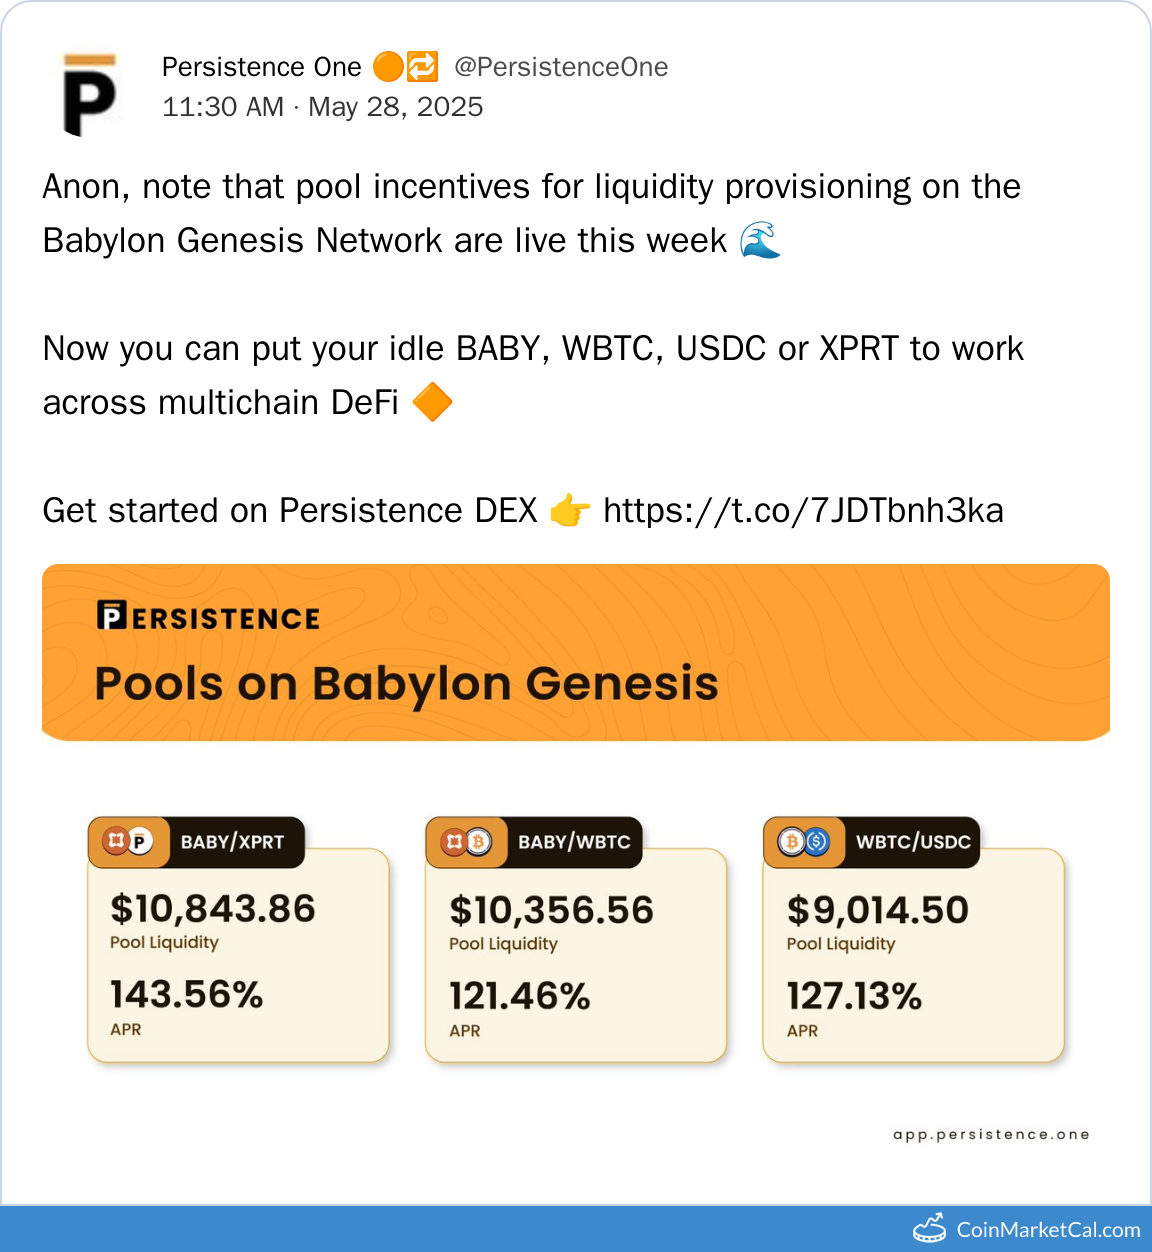
Task: Click the Persistence One display name
Action: pyautogui.click(x=261, y=67)
